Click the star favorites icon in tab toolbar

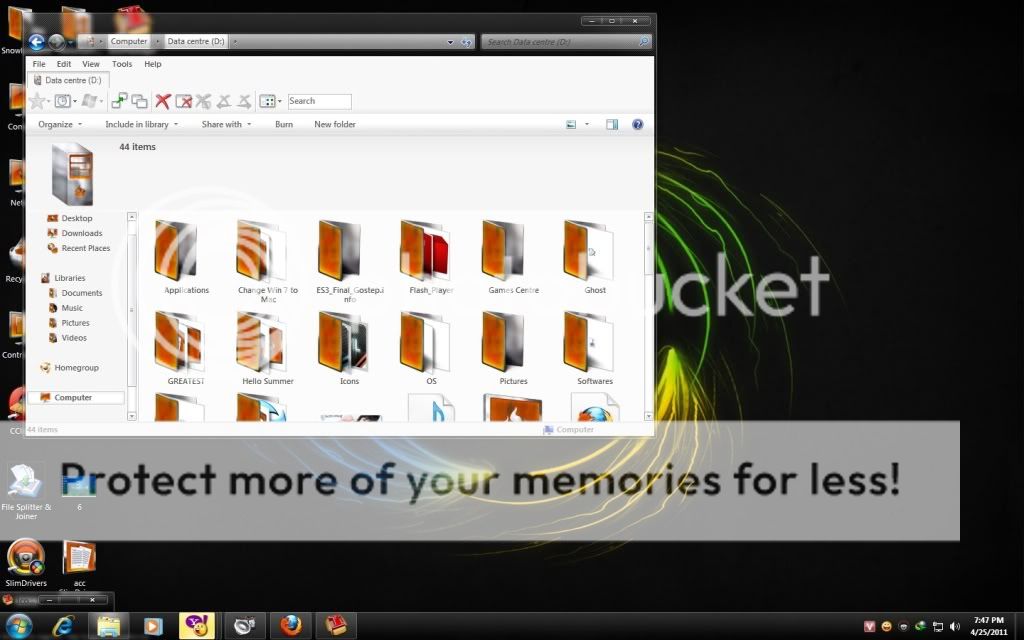[37, 101]
